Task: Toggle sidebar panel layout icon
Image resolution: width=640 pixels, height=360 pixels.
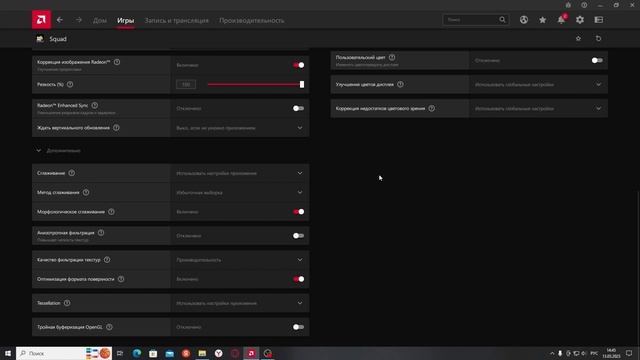Action: click(599, 20)
